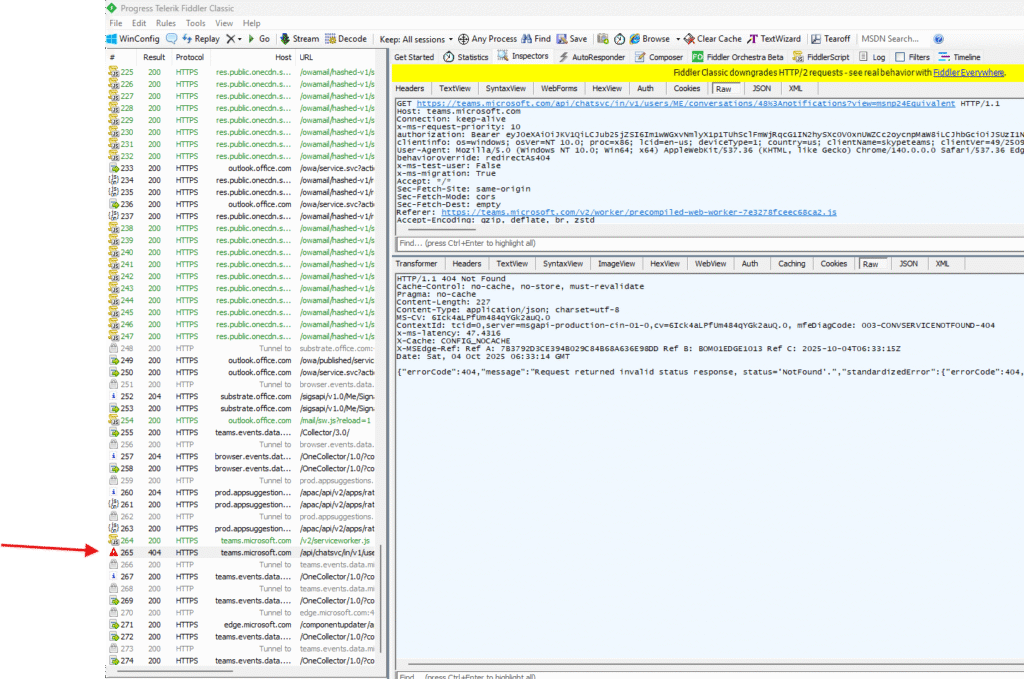This screenshot has width=1024, height=679.
Task: Click the camera screenshot icon
Action: (x=602, y=39)
